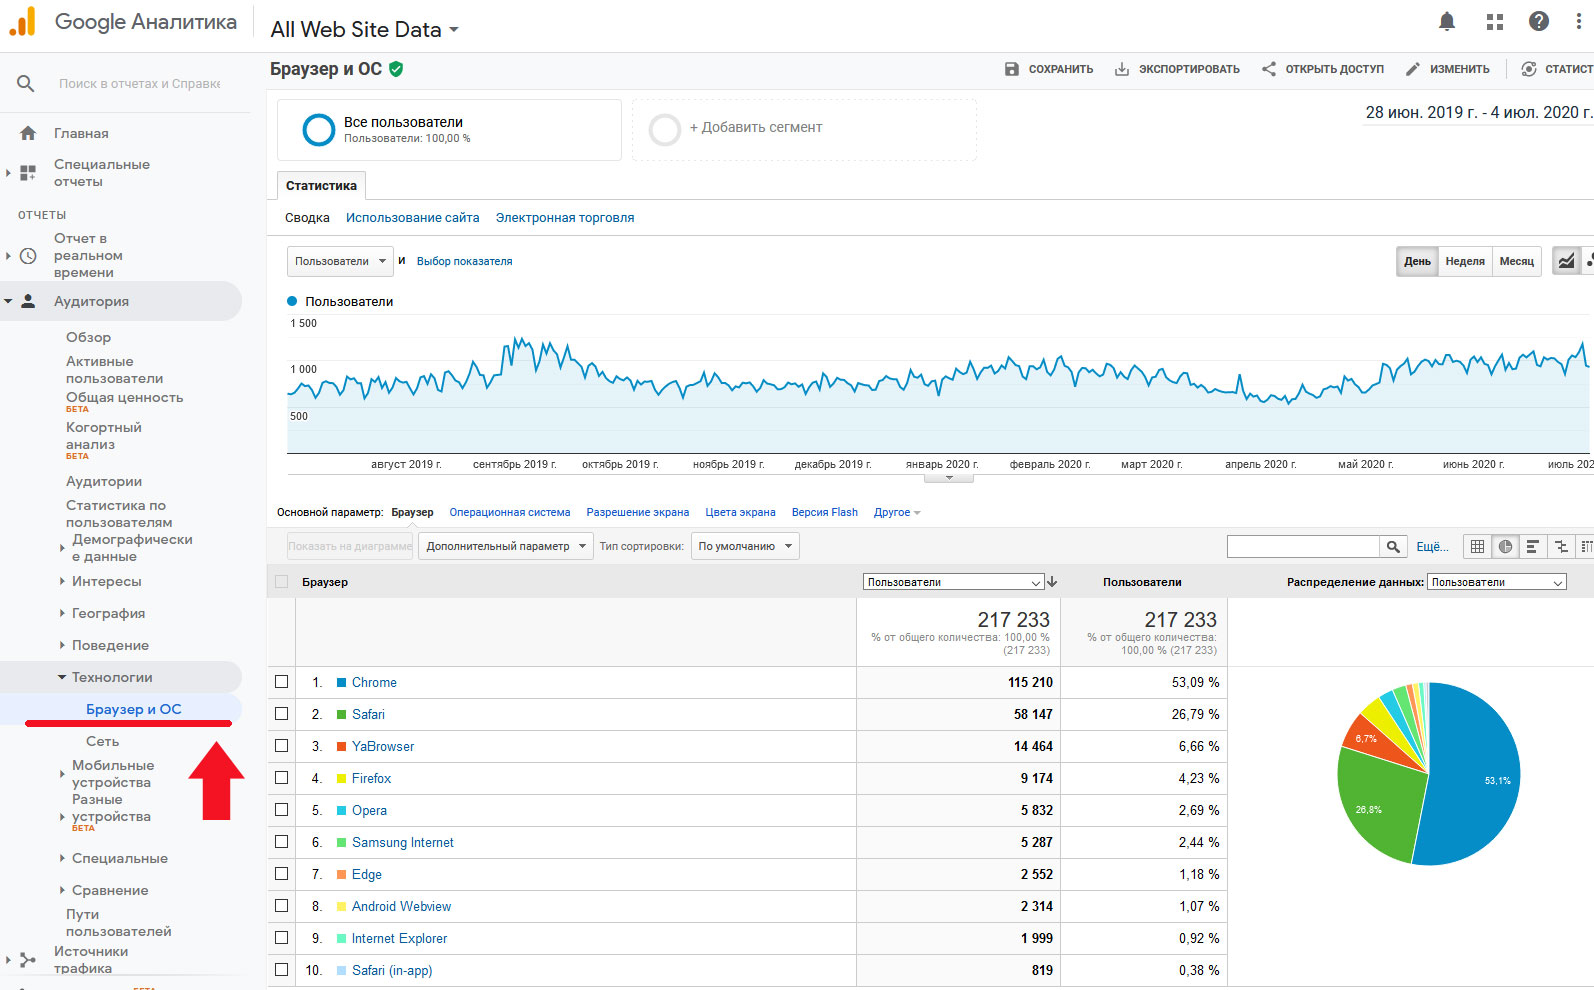Click the green verified shield icon
The image size is (1594, 990).
(x=396, y=69)
